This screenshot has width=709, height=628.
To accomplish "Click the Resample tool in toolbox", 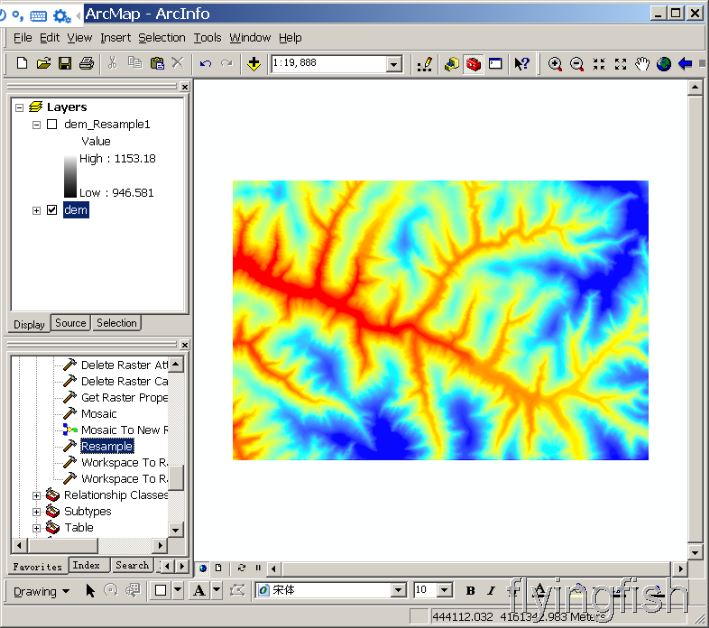I will pos(106,446).
